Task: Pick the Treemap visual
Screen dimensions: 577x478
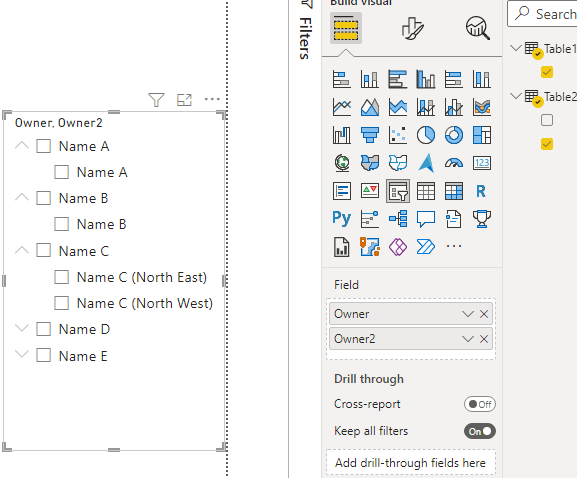Action: coord(482,135)
